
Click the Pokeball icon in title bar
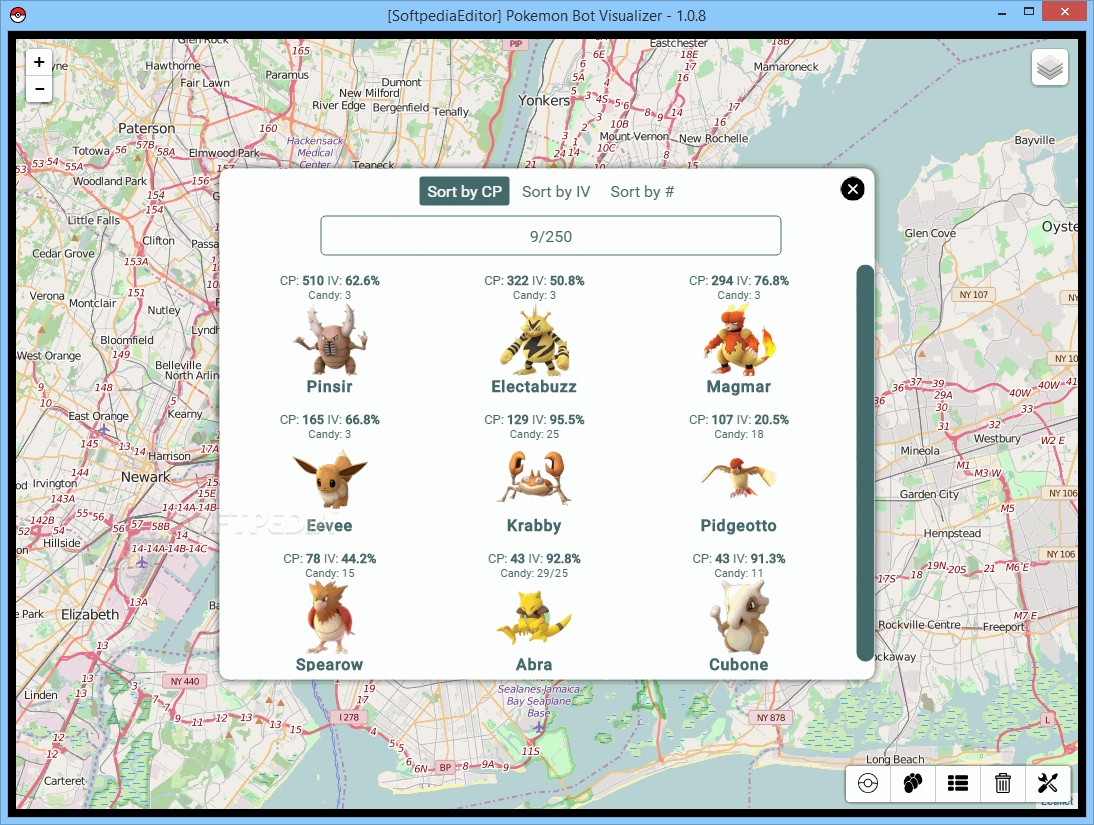click(18, 15)
